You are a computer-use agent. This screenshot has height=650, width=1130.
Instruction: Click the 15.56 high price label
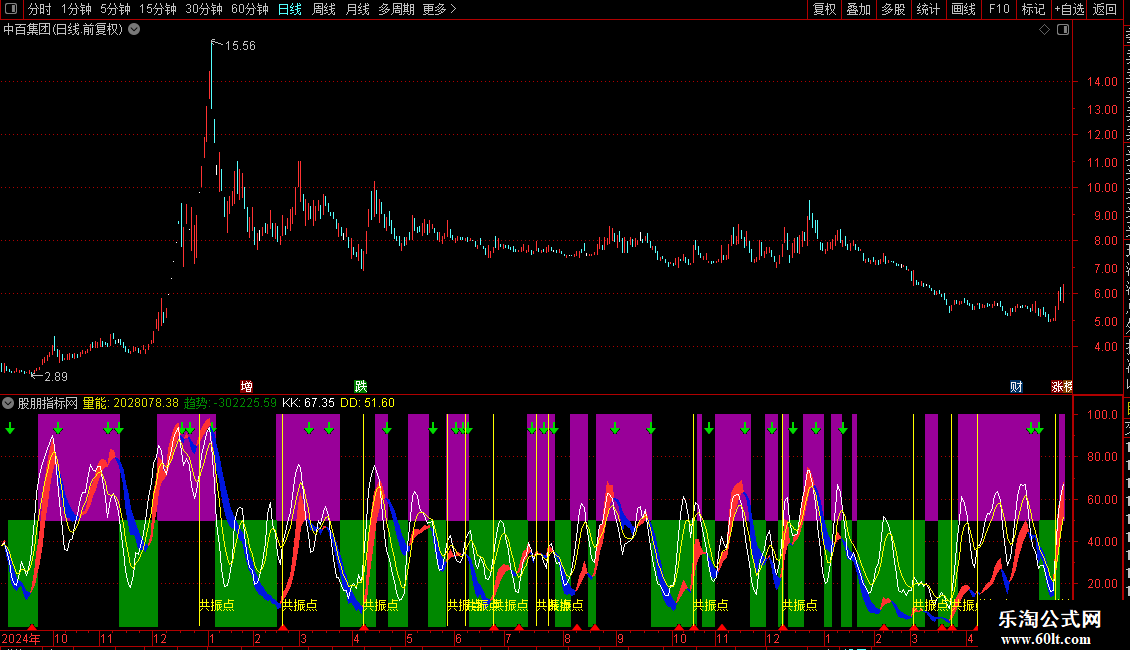[240, 45]
